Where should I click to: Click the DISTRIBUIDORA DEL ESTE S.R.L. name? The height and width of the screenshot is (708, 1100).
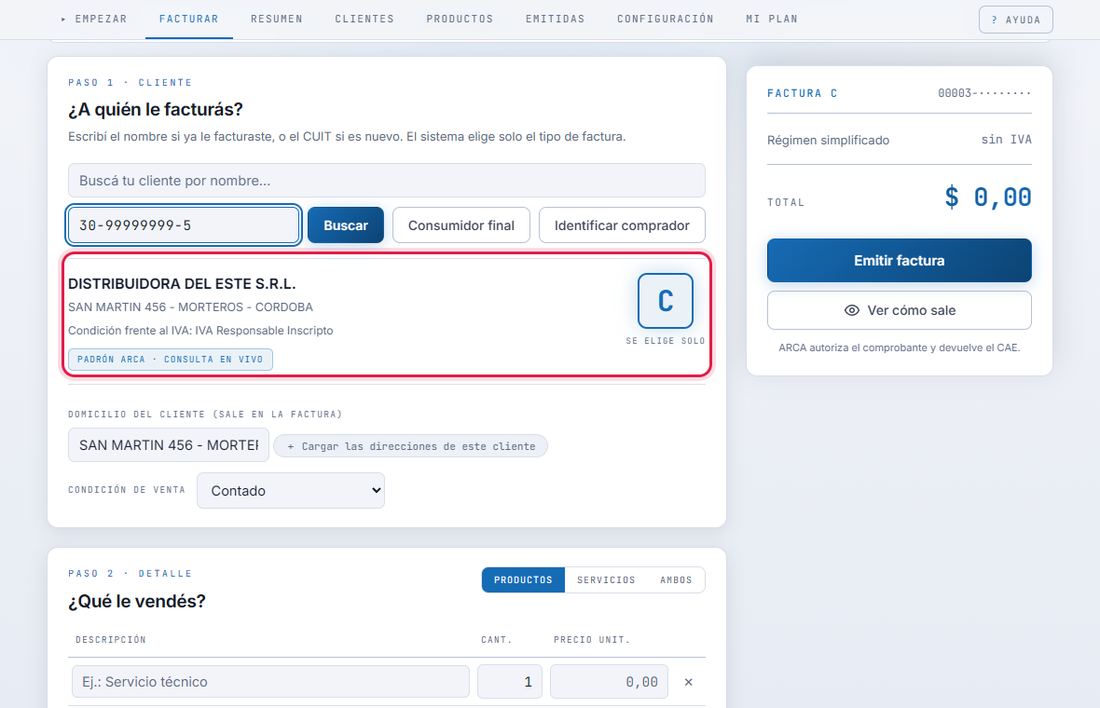182,283
